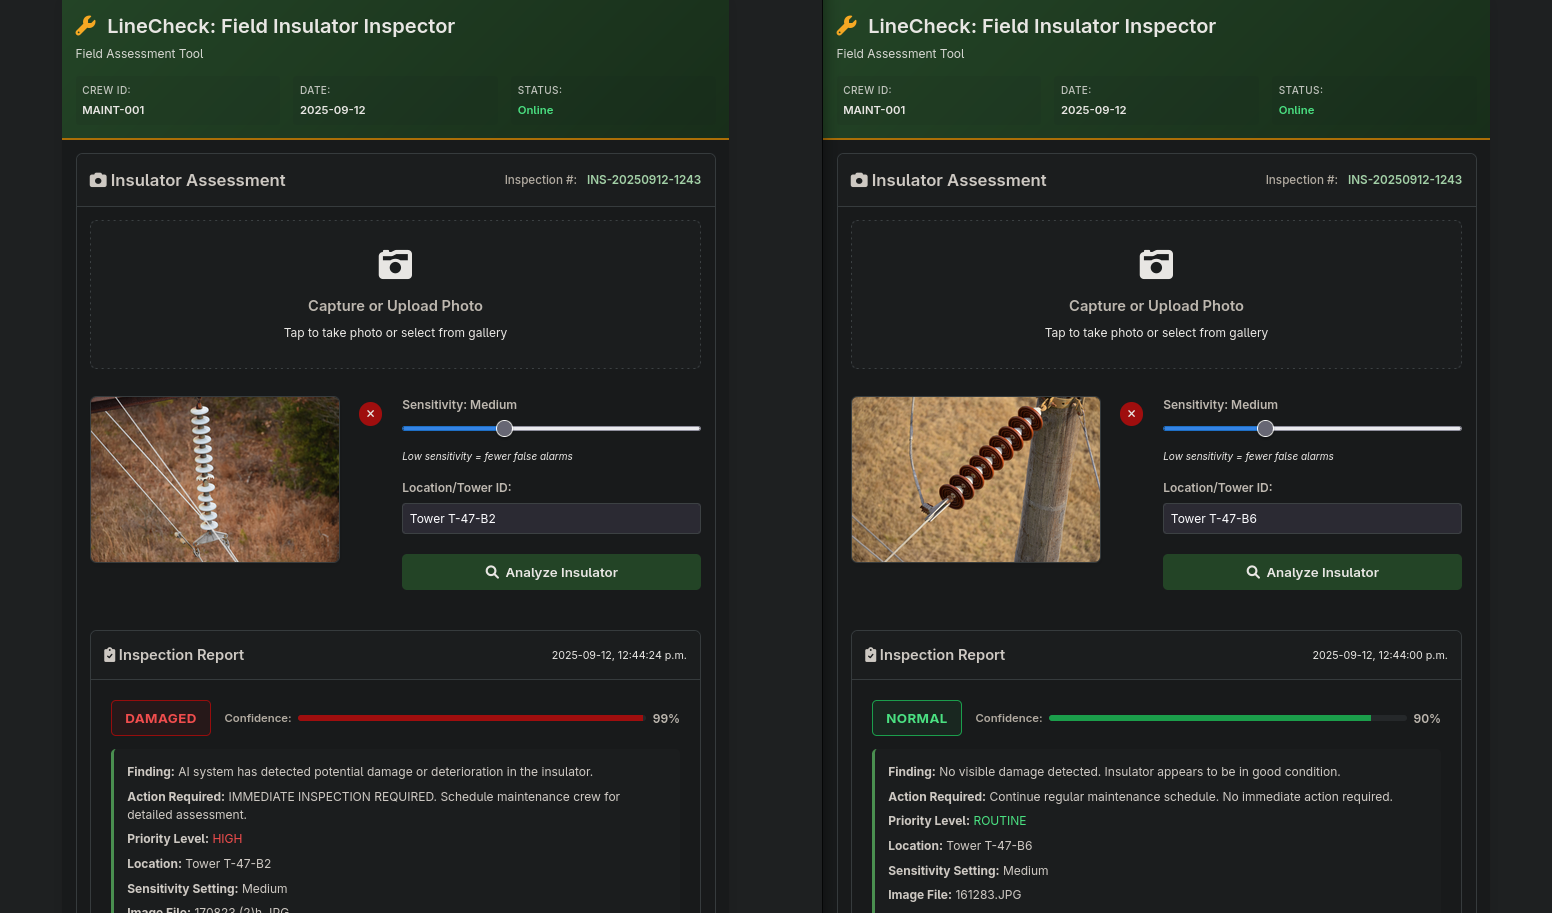Remove the Tower T-47-B2 photo with red X
1552x913 pixels.
370,414
